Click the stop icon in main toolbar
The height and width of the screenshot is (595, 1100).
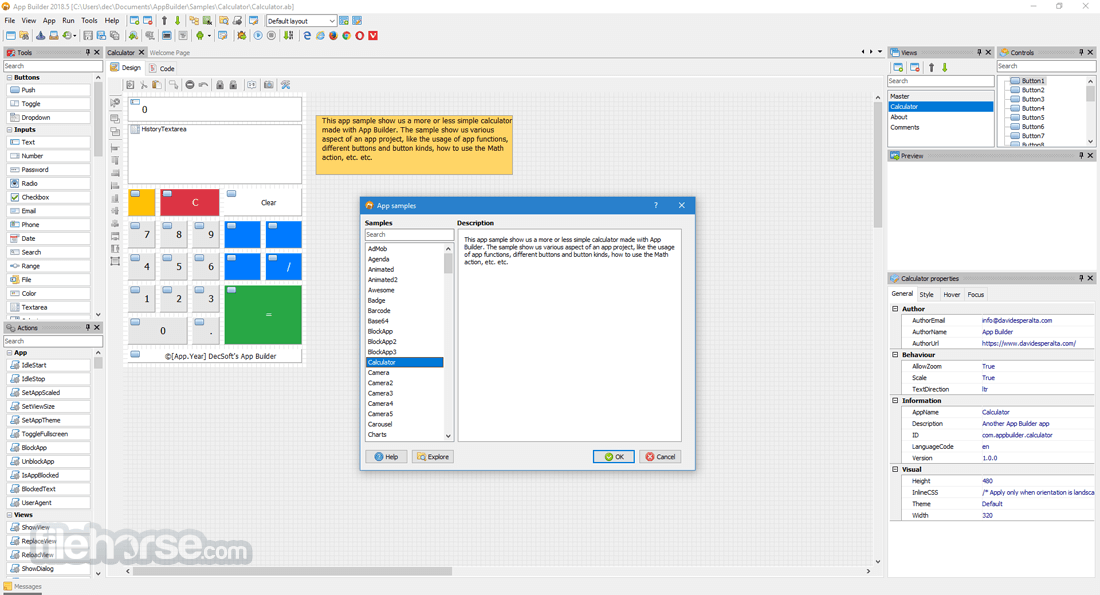[x=271, y=35]
